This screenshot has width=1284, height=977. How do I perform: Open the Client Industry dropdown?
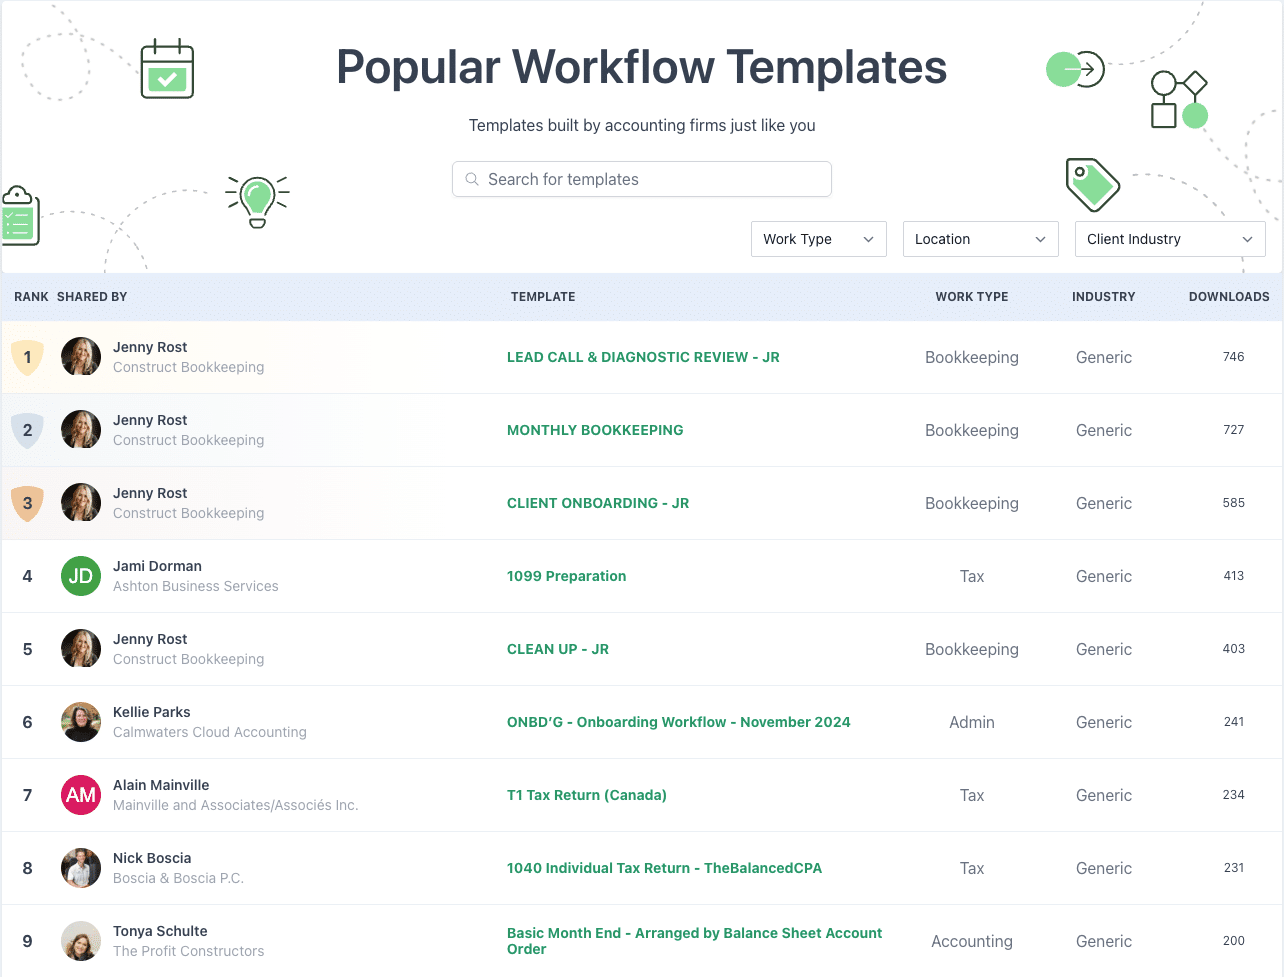click(1169, 239)
